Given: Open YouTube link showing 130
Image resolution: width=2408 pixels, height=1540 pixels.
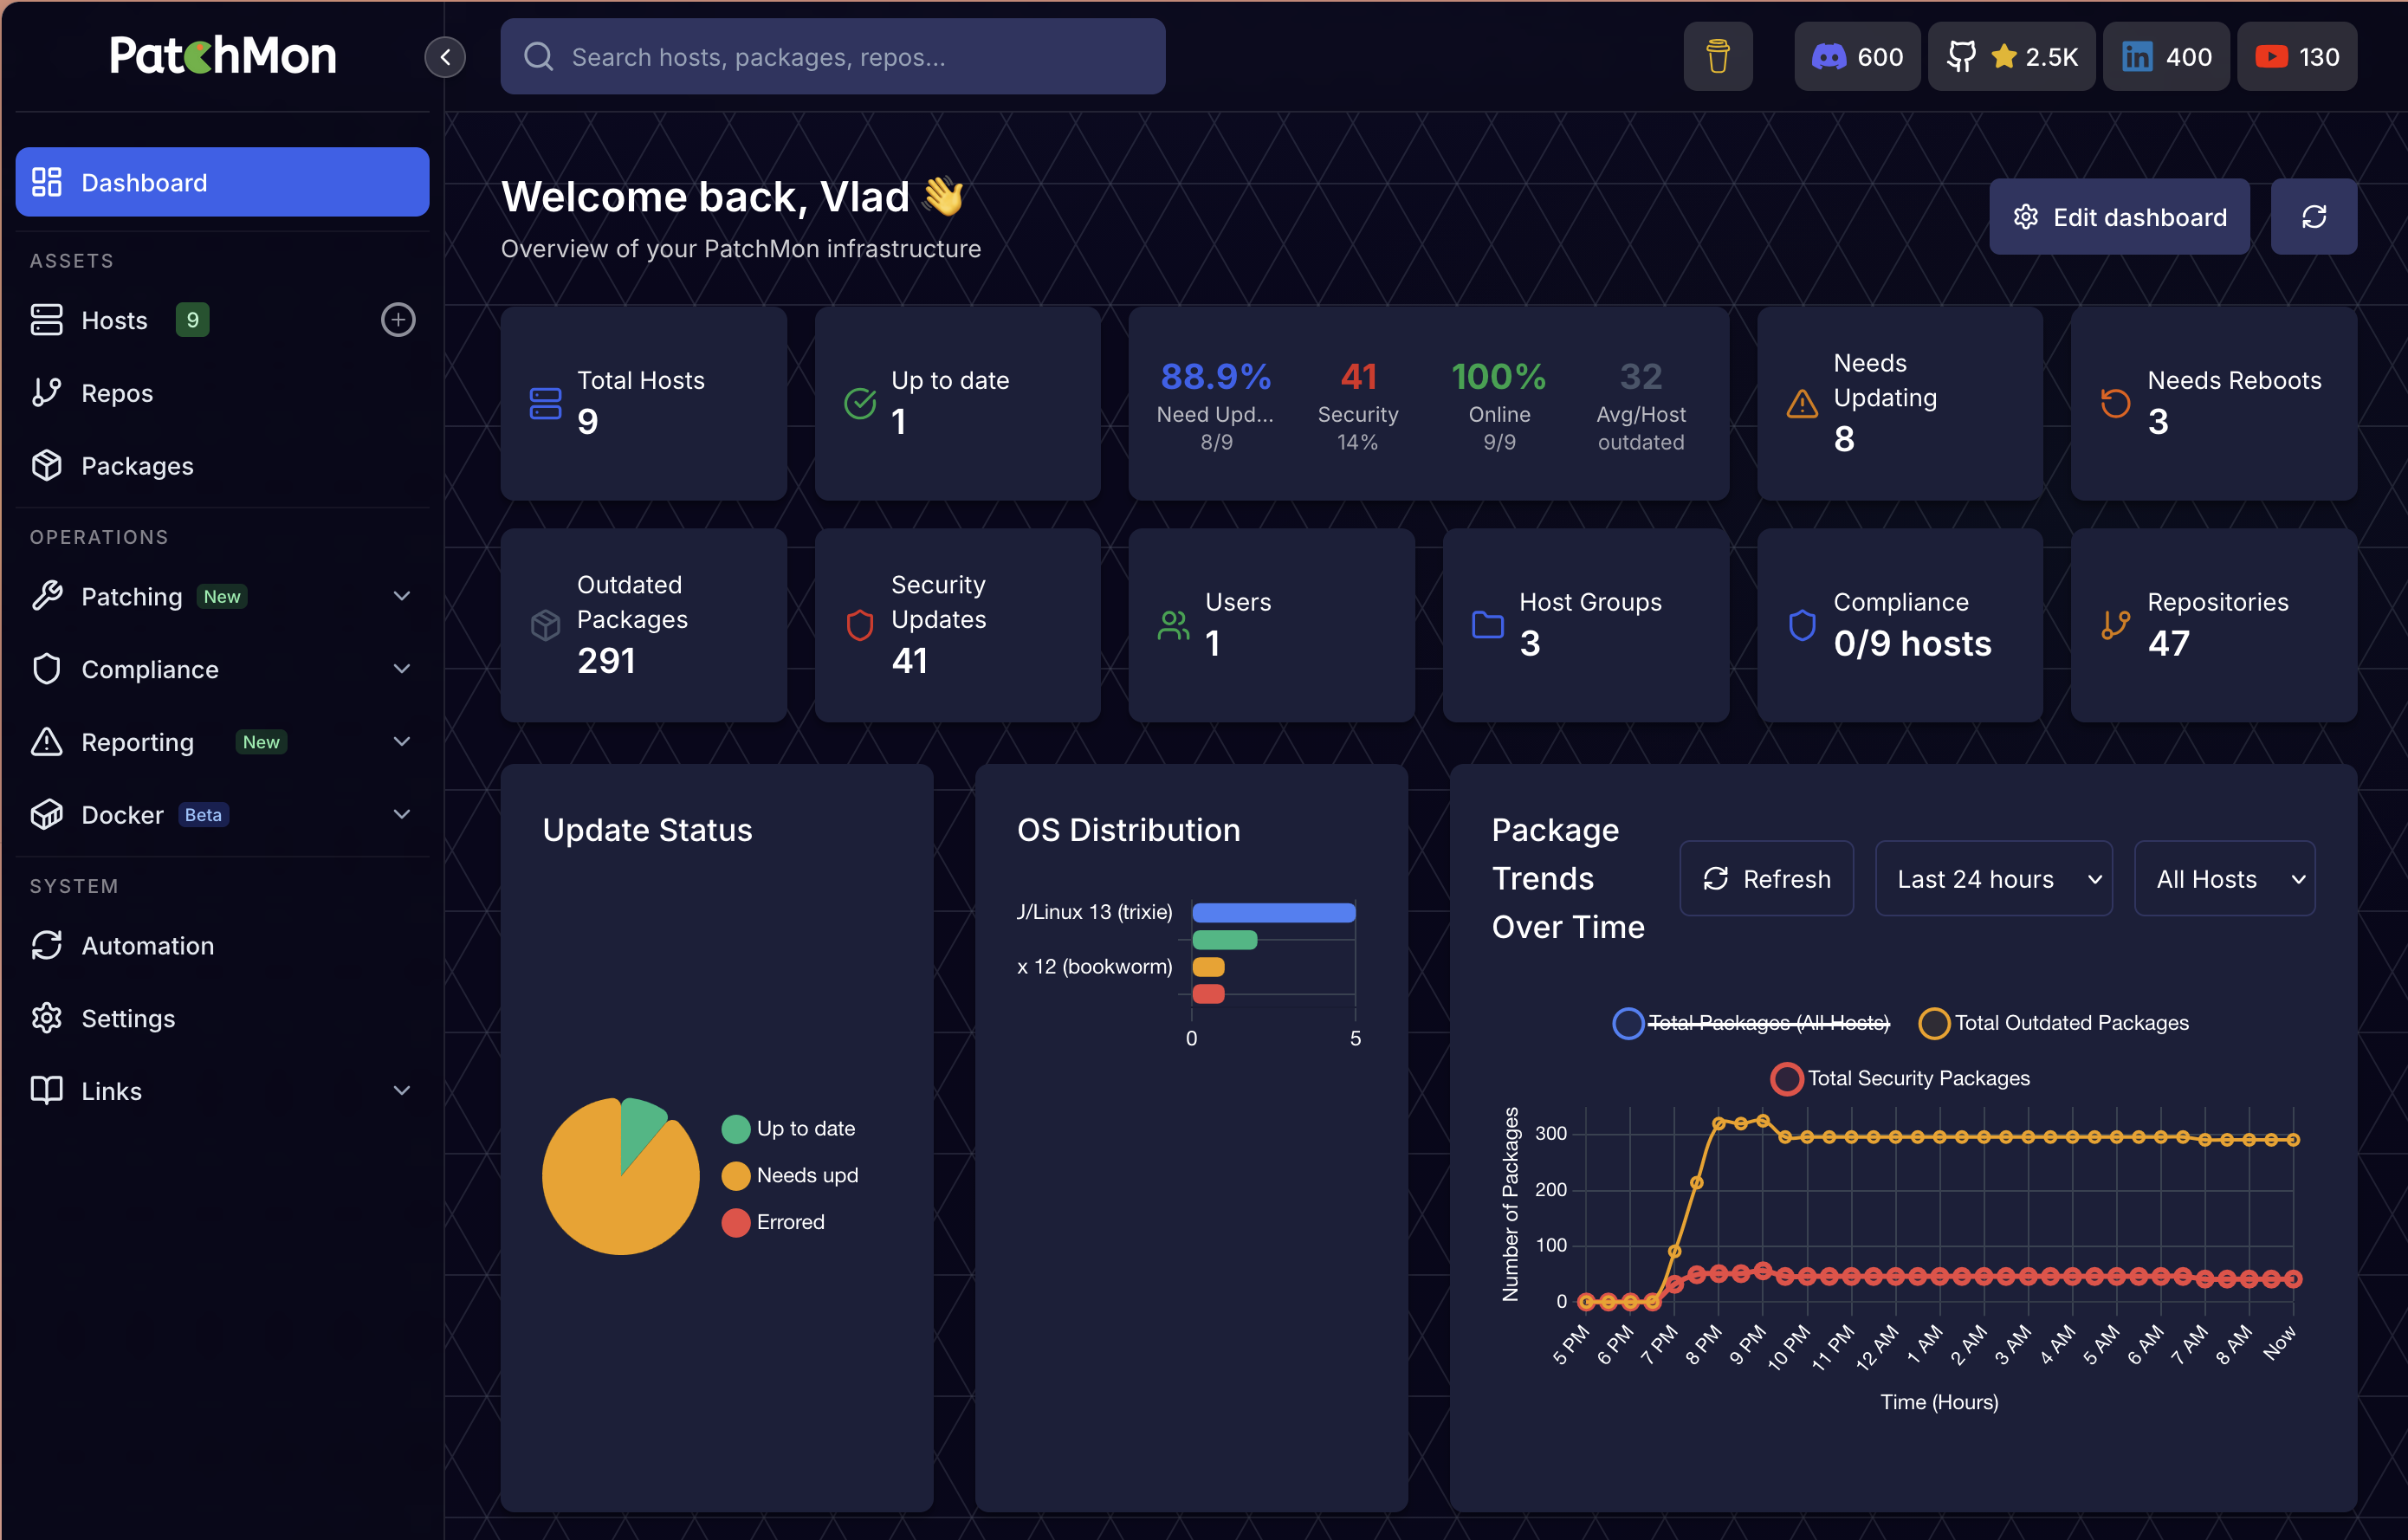Looking at the screenshot, I should (2296, 56).
